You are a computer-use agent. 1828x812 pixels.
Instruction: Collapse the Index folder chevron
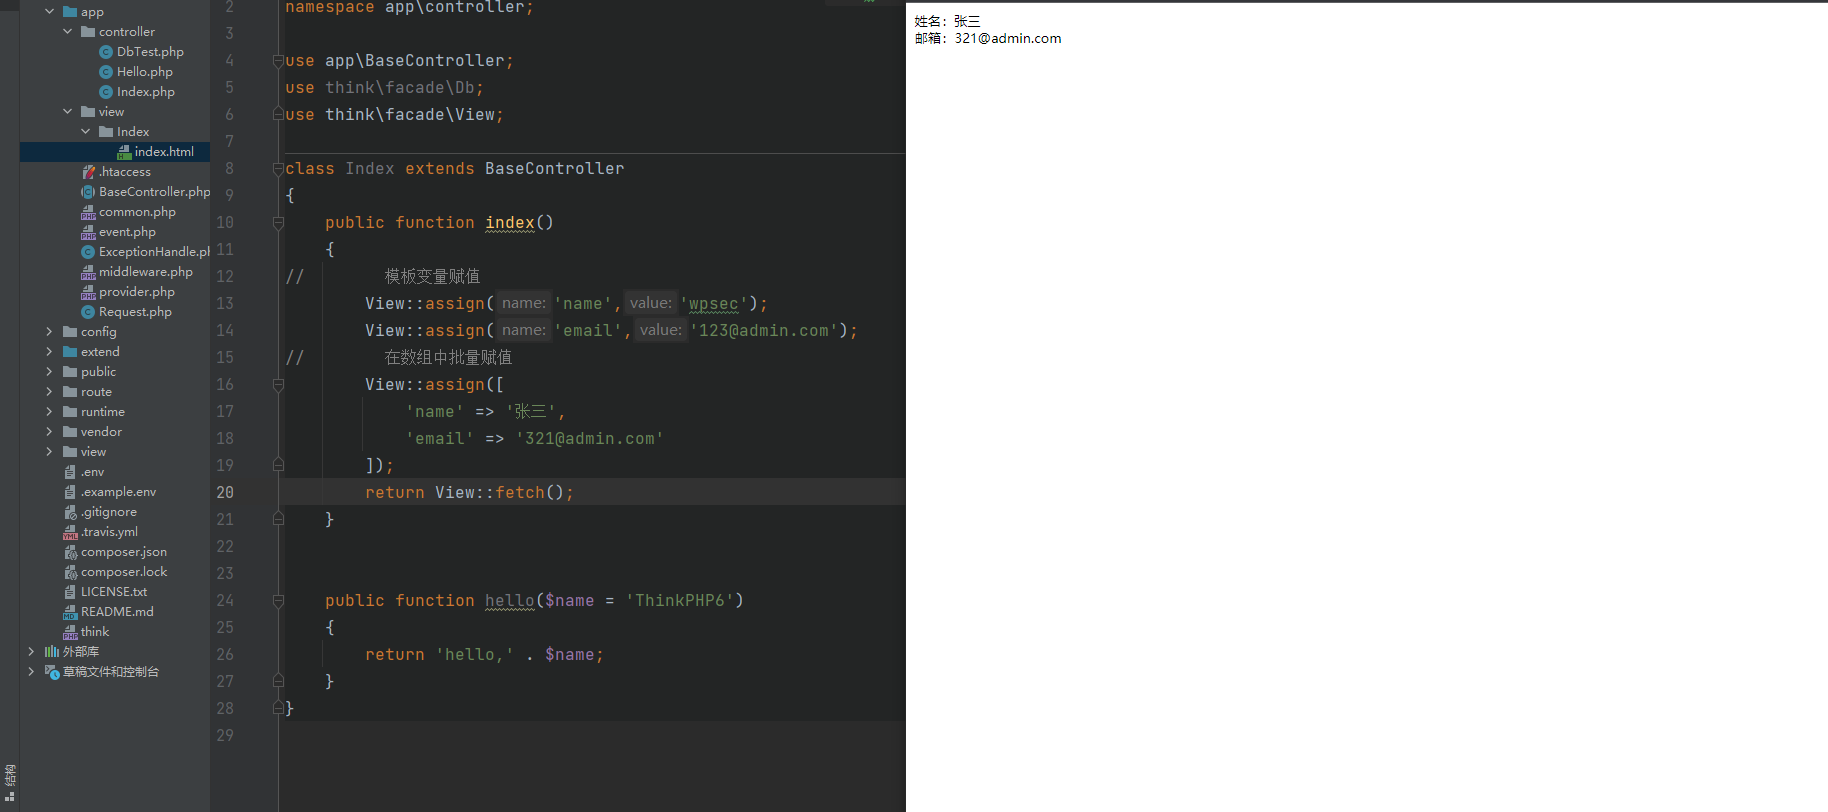85,132
